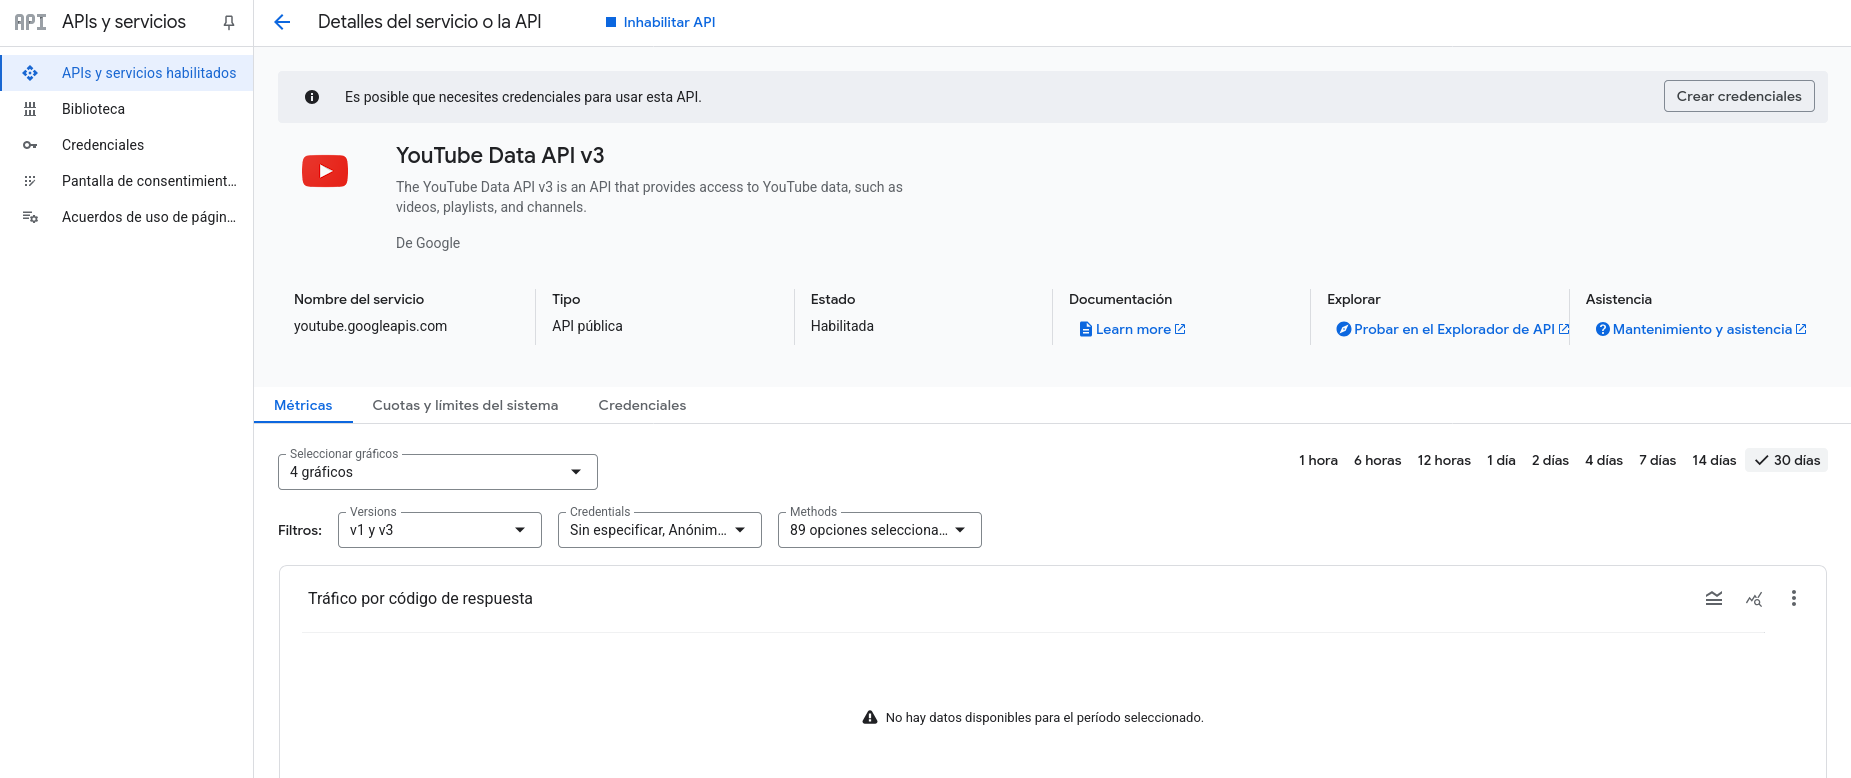Open APIs y servicios habilitados page
Viewport: 1851px width, 778px height.
127,73
